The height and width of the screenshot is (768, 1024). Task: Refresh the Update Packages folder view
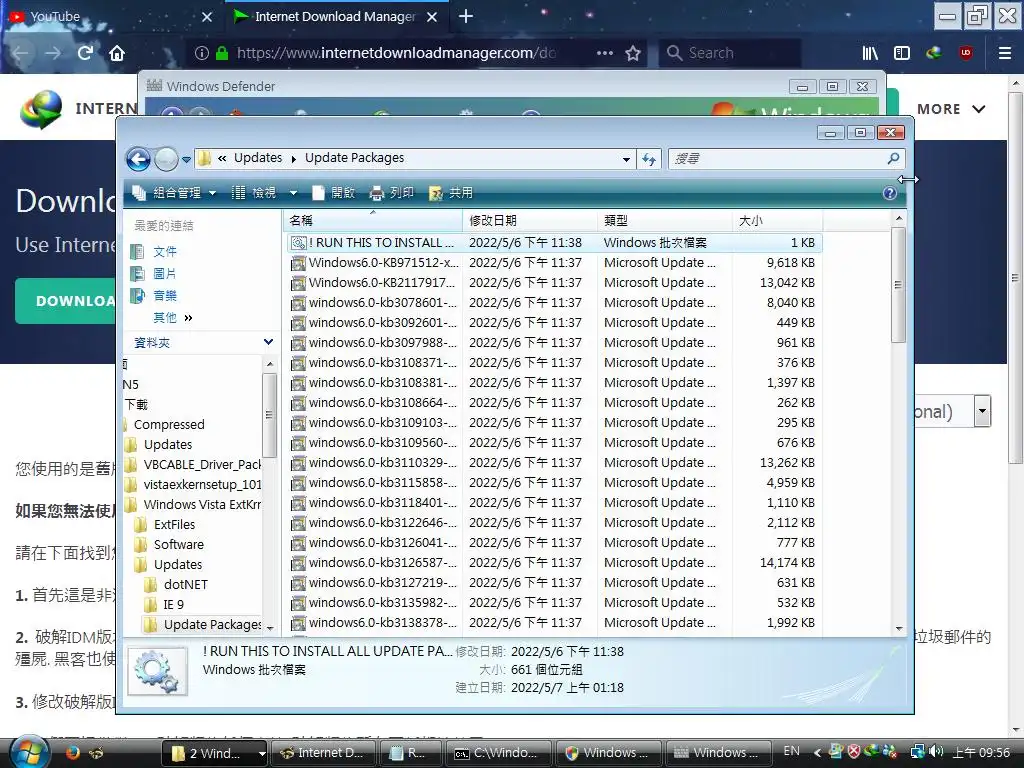(x=648, y=159)
